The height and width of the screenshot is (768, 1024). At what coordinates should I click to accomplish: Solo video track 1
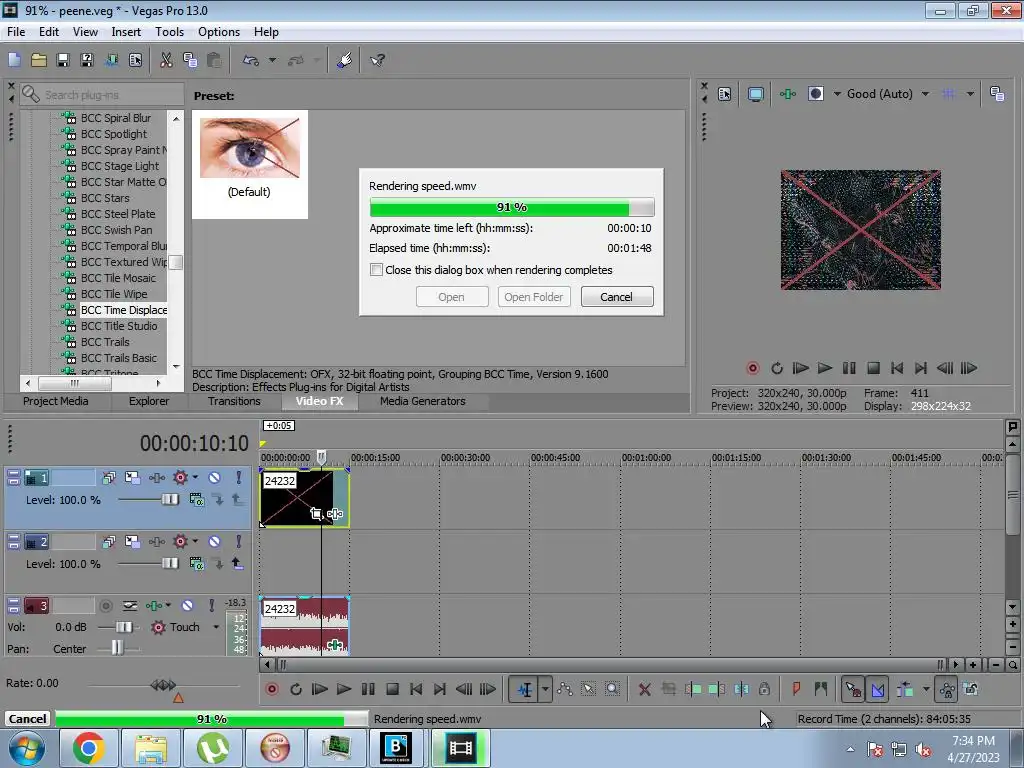[x=238, y=478]
